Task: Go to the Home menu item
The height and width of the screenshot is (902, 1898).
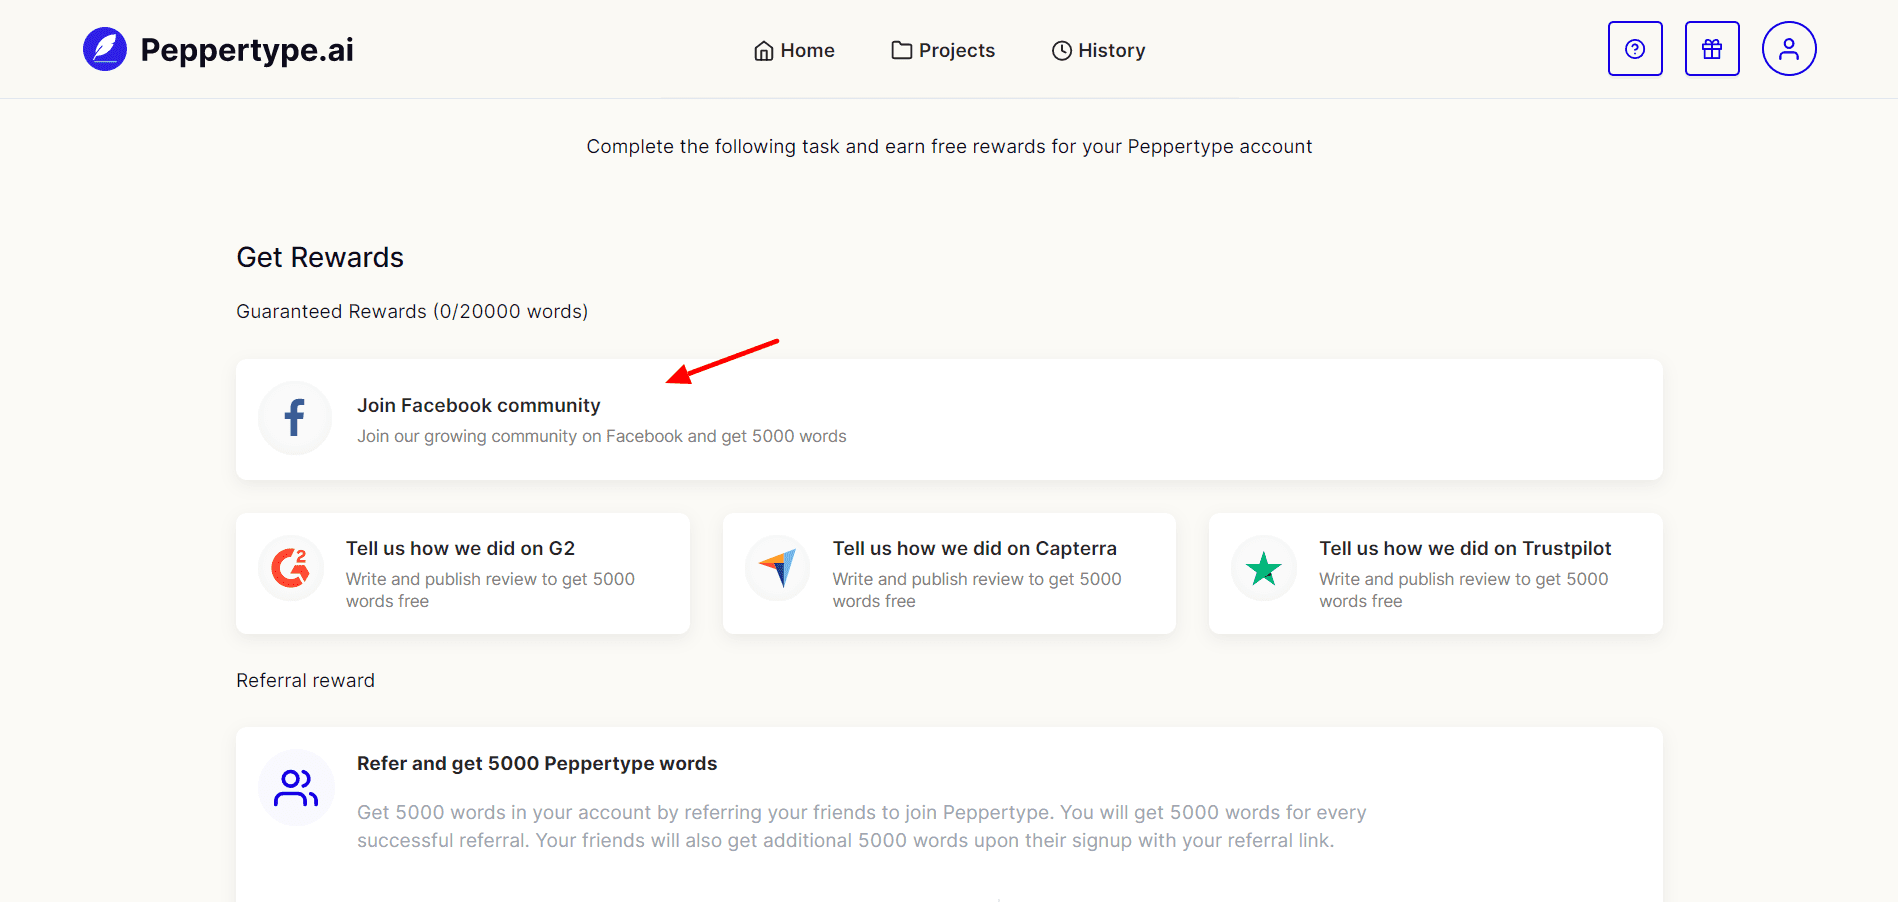Action: [x=794, y=51]
